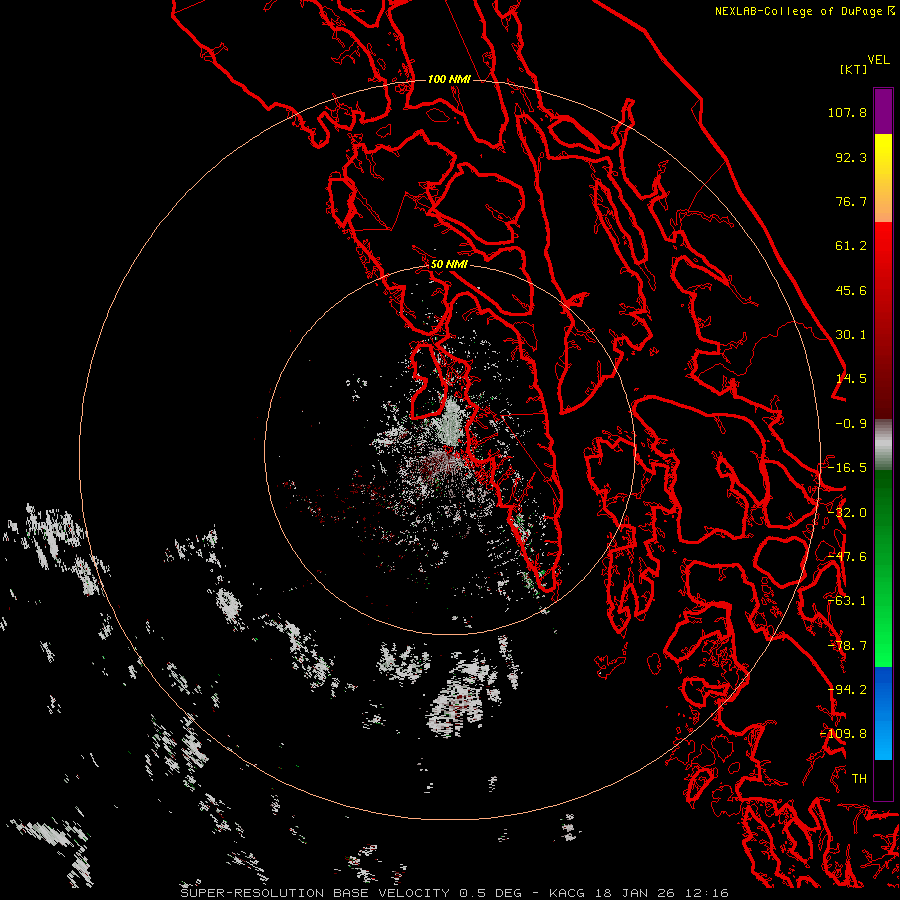This screenshot has height=900, width=900.
Task: Click the -78.7 value on velocity scale
Action: [x=847, y=646]
